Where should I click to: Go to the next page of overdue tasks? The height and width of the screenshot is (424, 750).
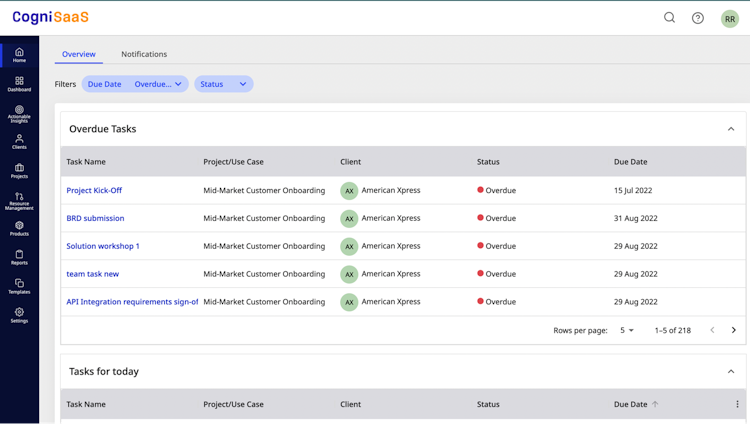click(x=734, y=330)
